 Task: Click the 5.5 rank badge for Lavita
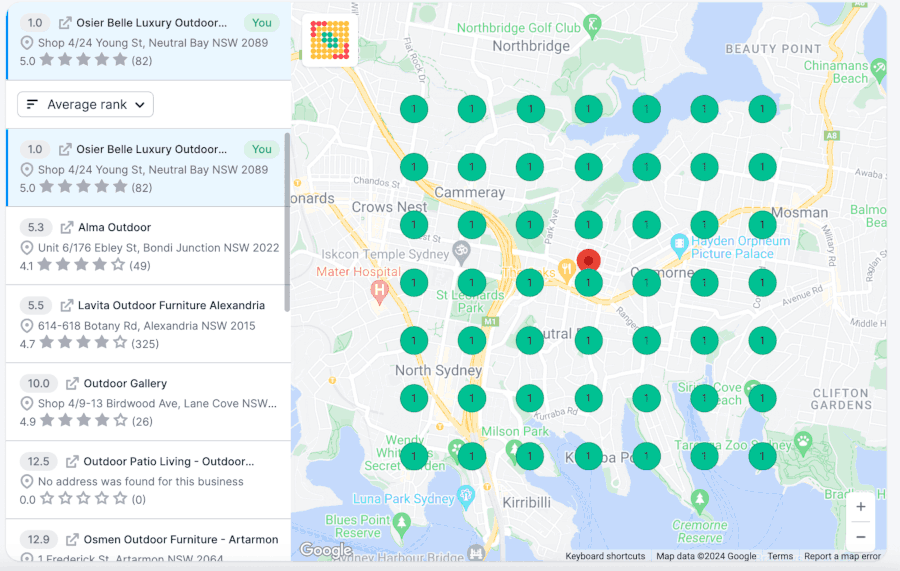click(36, 305)
